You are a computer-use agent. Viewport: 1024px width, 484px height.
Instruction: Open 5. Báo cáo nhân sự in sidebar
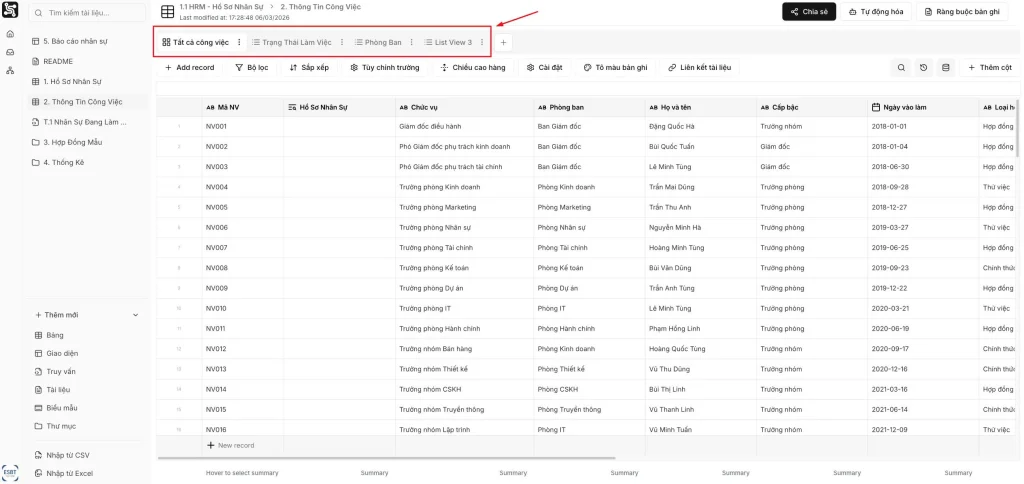(x=86, y=41)
